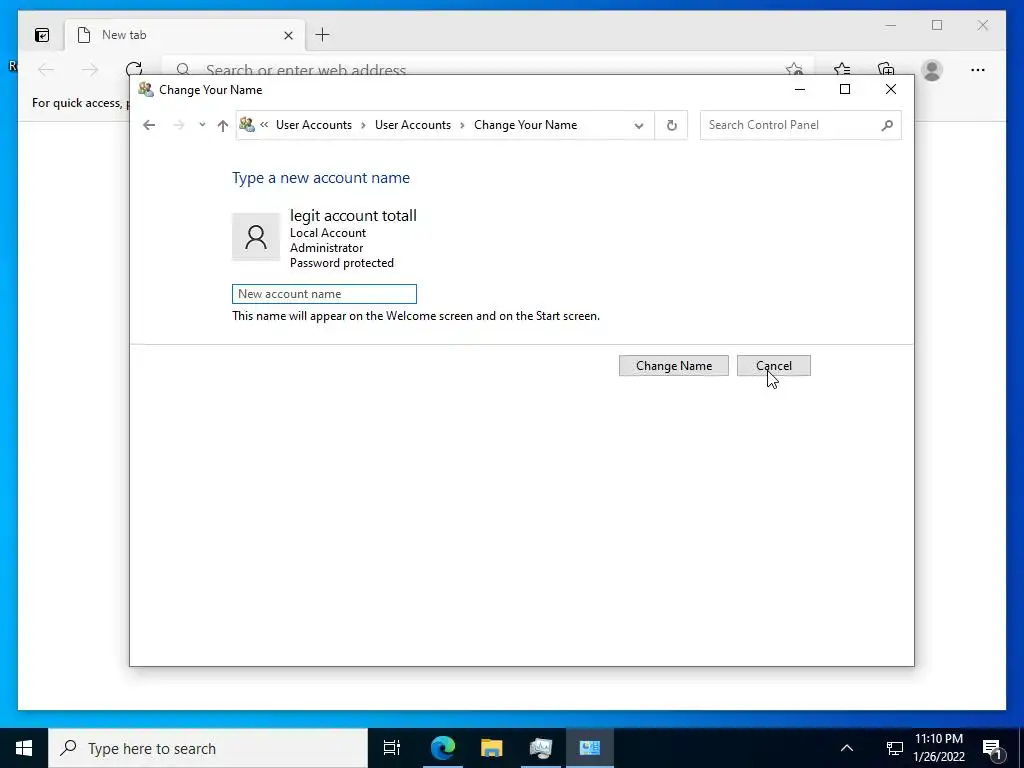Open Microsoft Edge from taskbar
1024x768 pixels.
pos(442,748)
